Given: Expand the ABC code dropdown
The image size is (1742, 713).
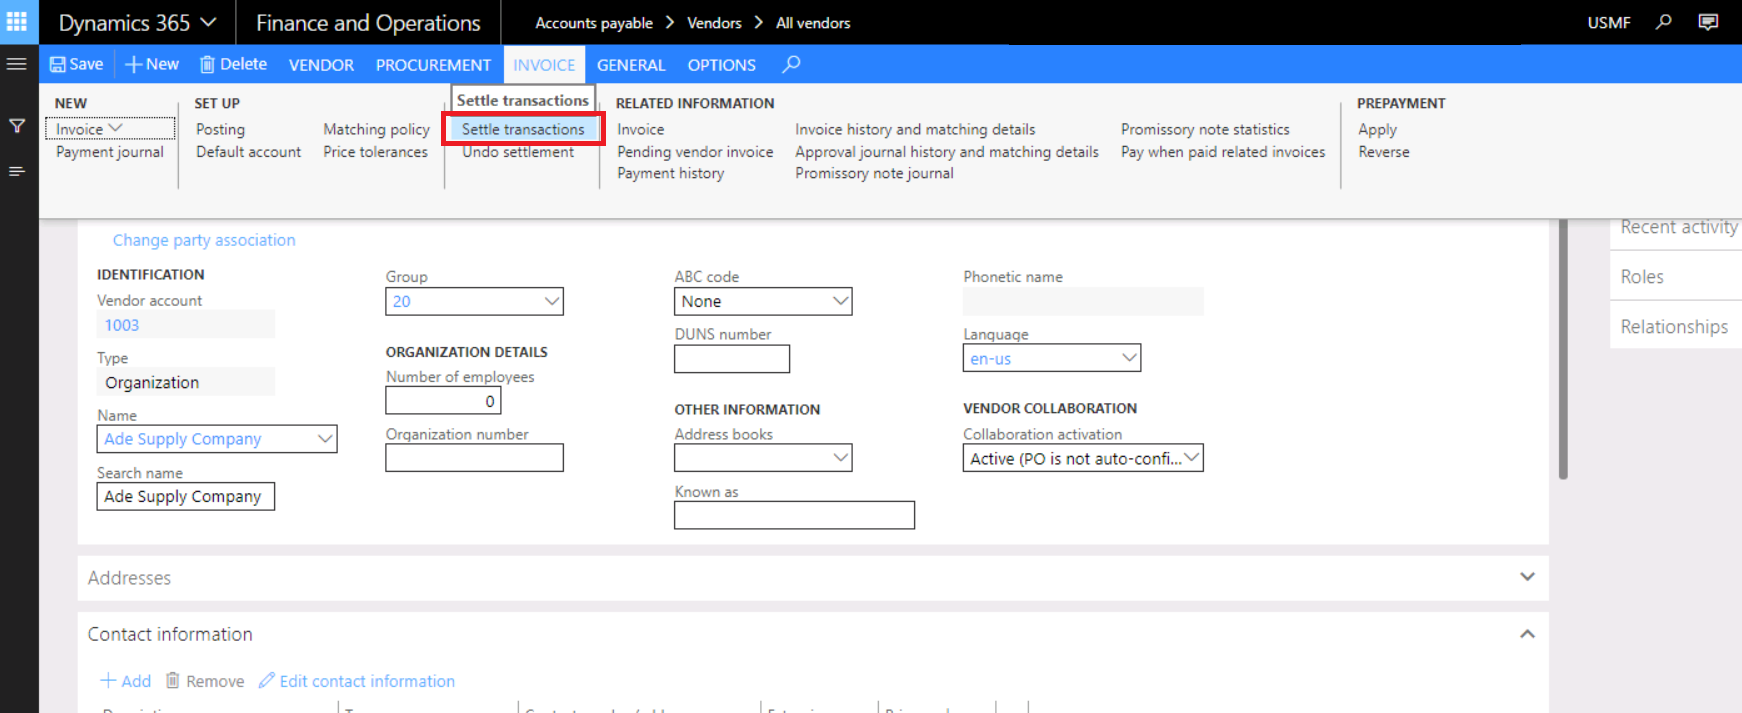Looking at the screenshot, I should coord(840,301).
